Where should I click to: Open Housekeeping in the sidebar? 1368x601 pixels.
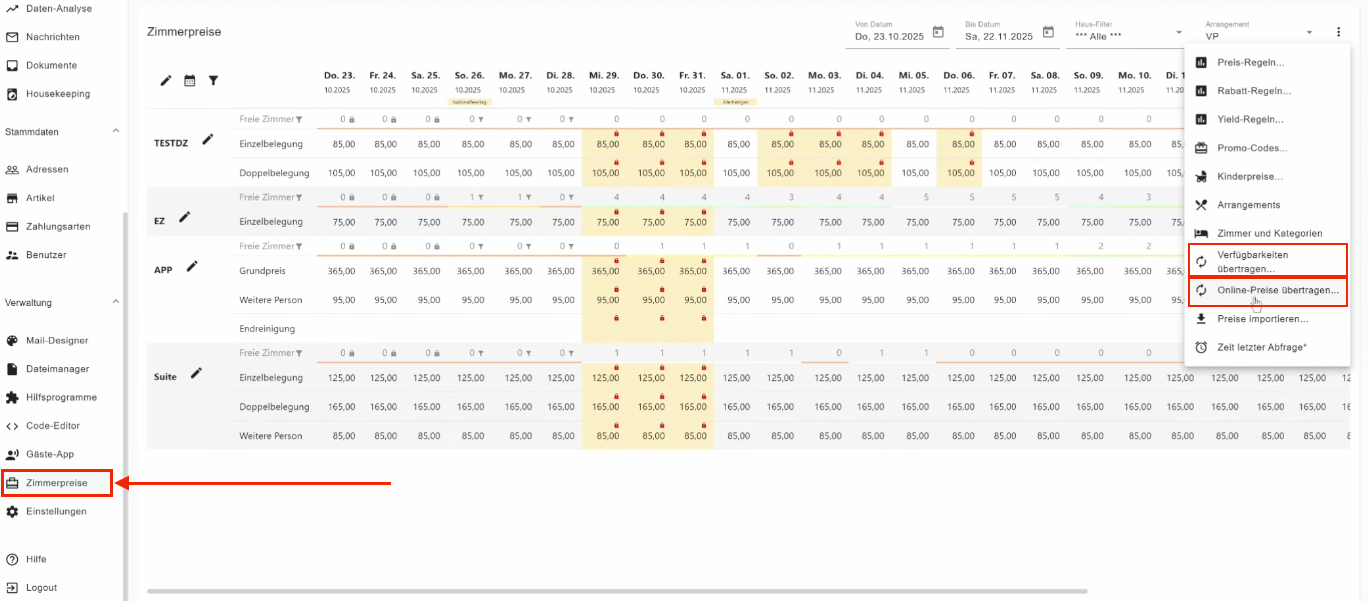58,94
